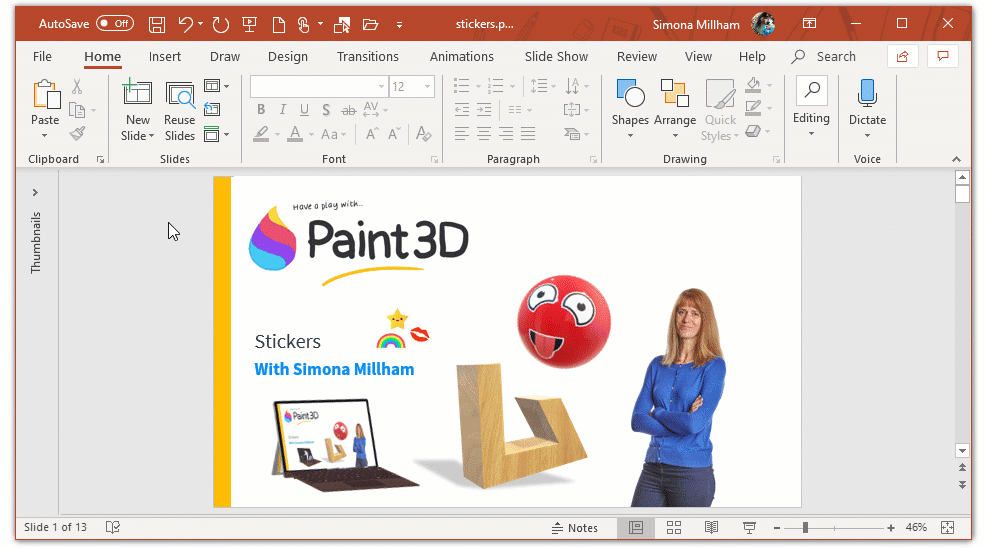Screen dimensions: 984x548
Task: Toggle Justify paragraph alignment
Action: [x=528, y=134]
